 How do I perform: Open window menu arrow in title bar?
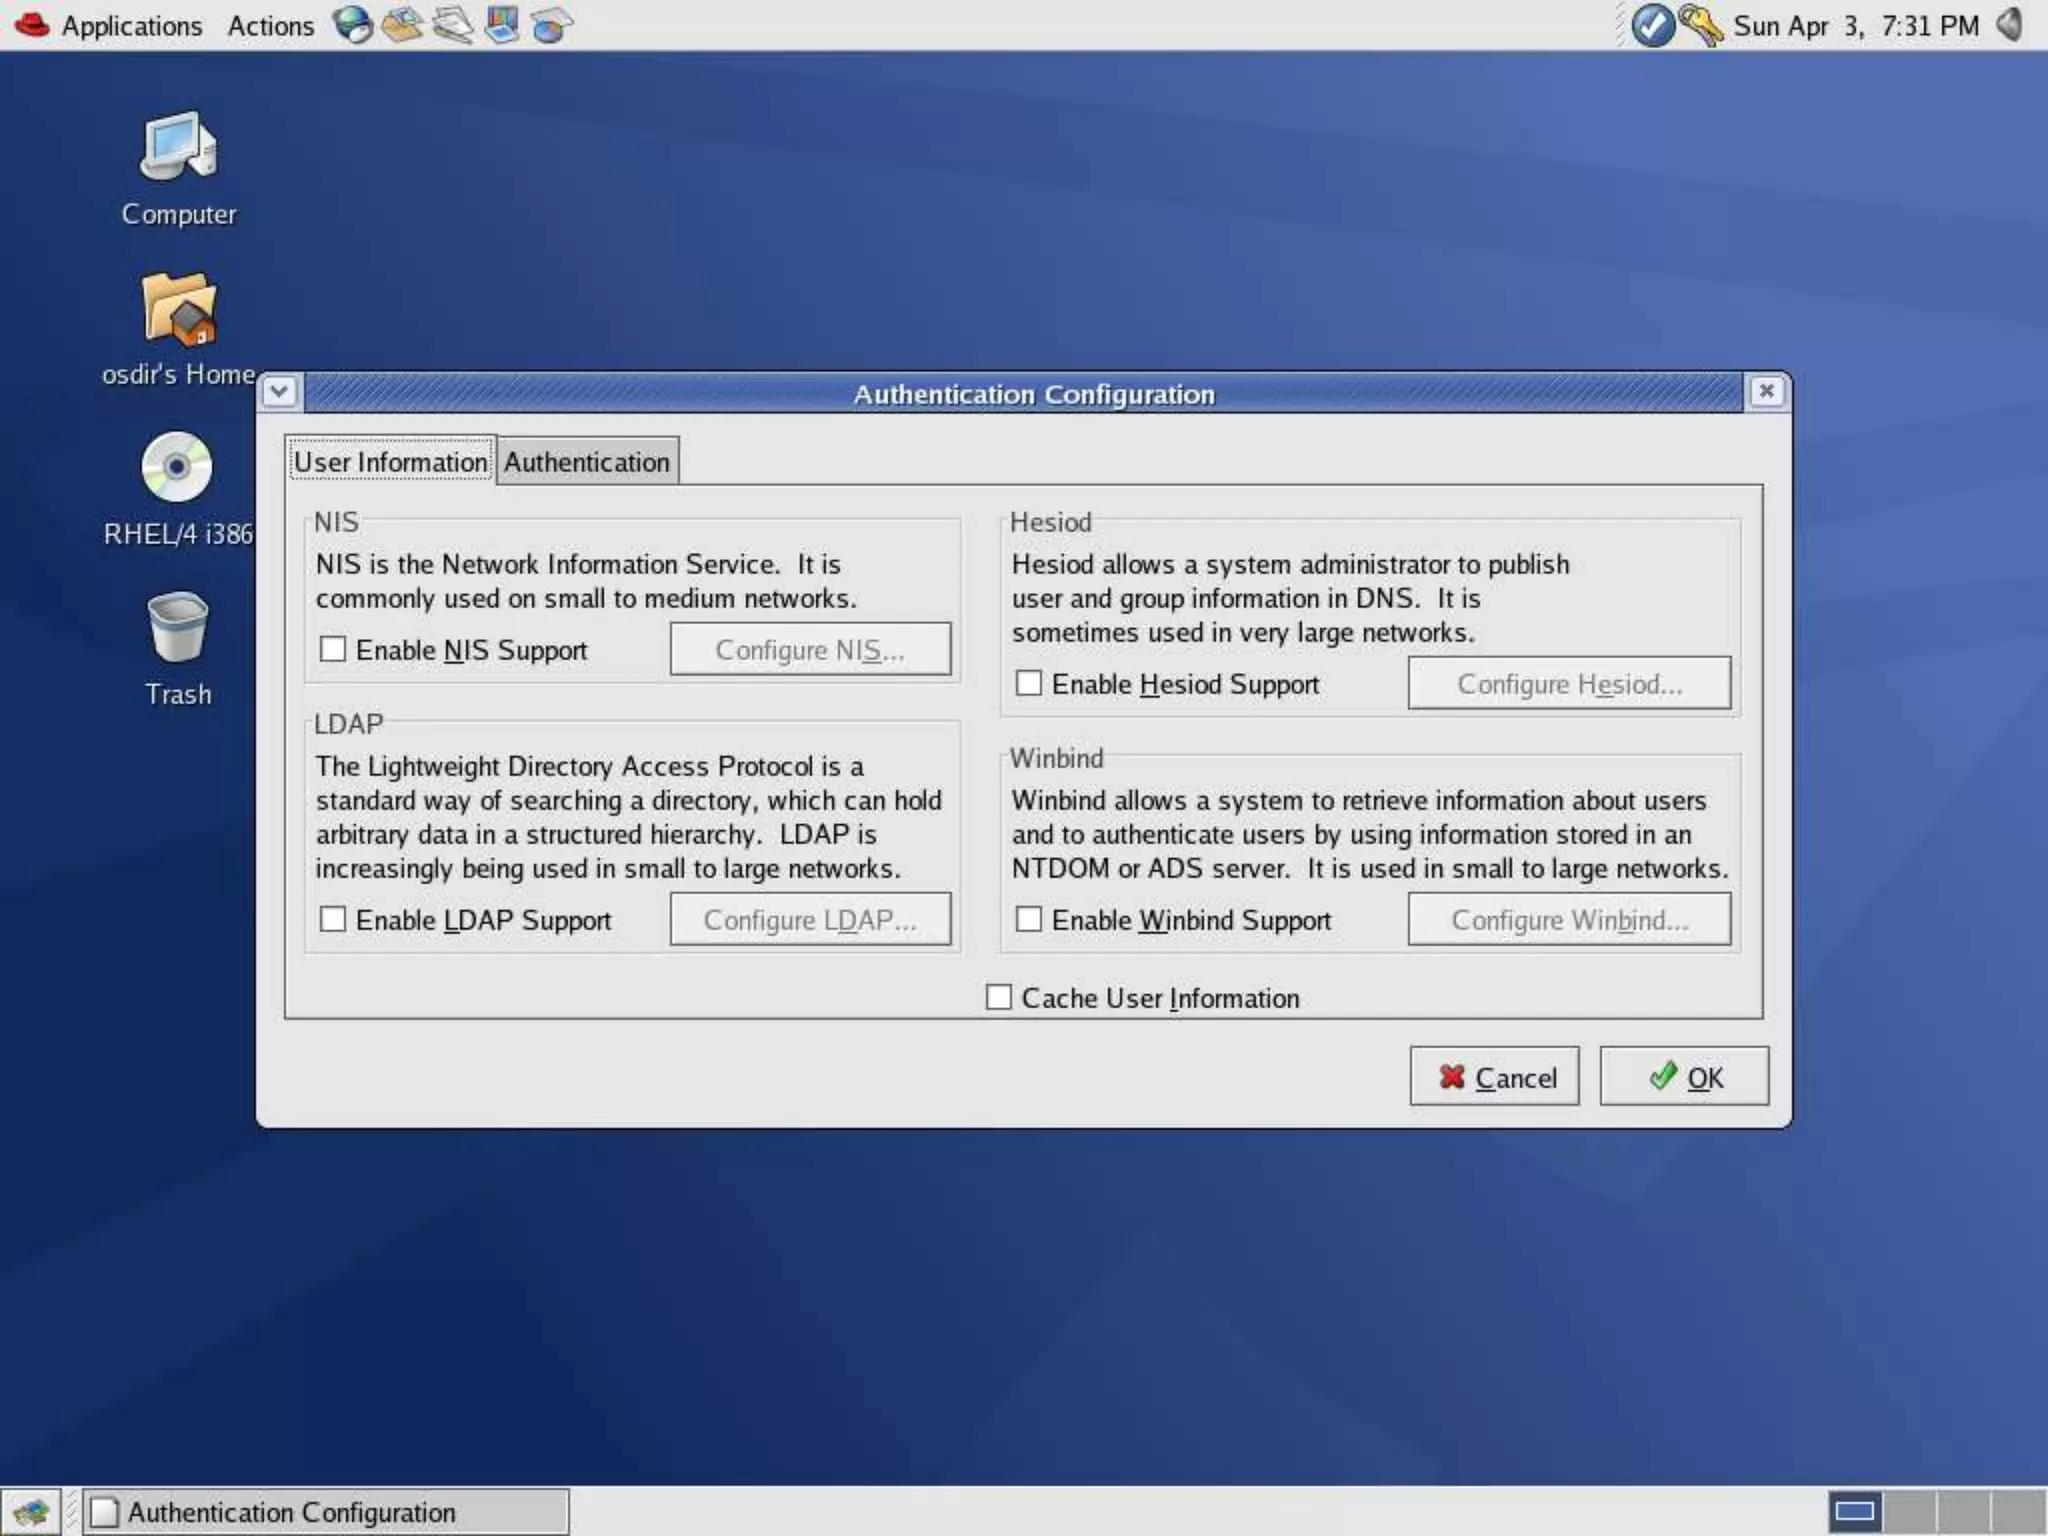click(x=280, y=391)
